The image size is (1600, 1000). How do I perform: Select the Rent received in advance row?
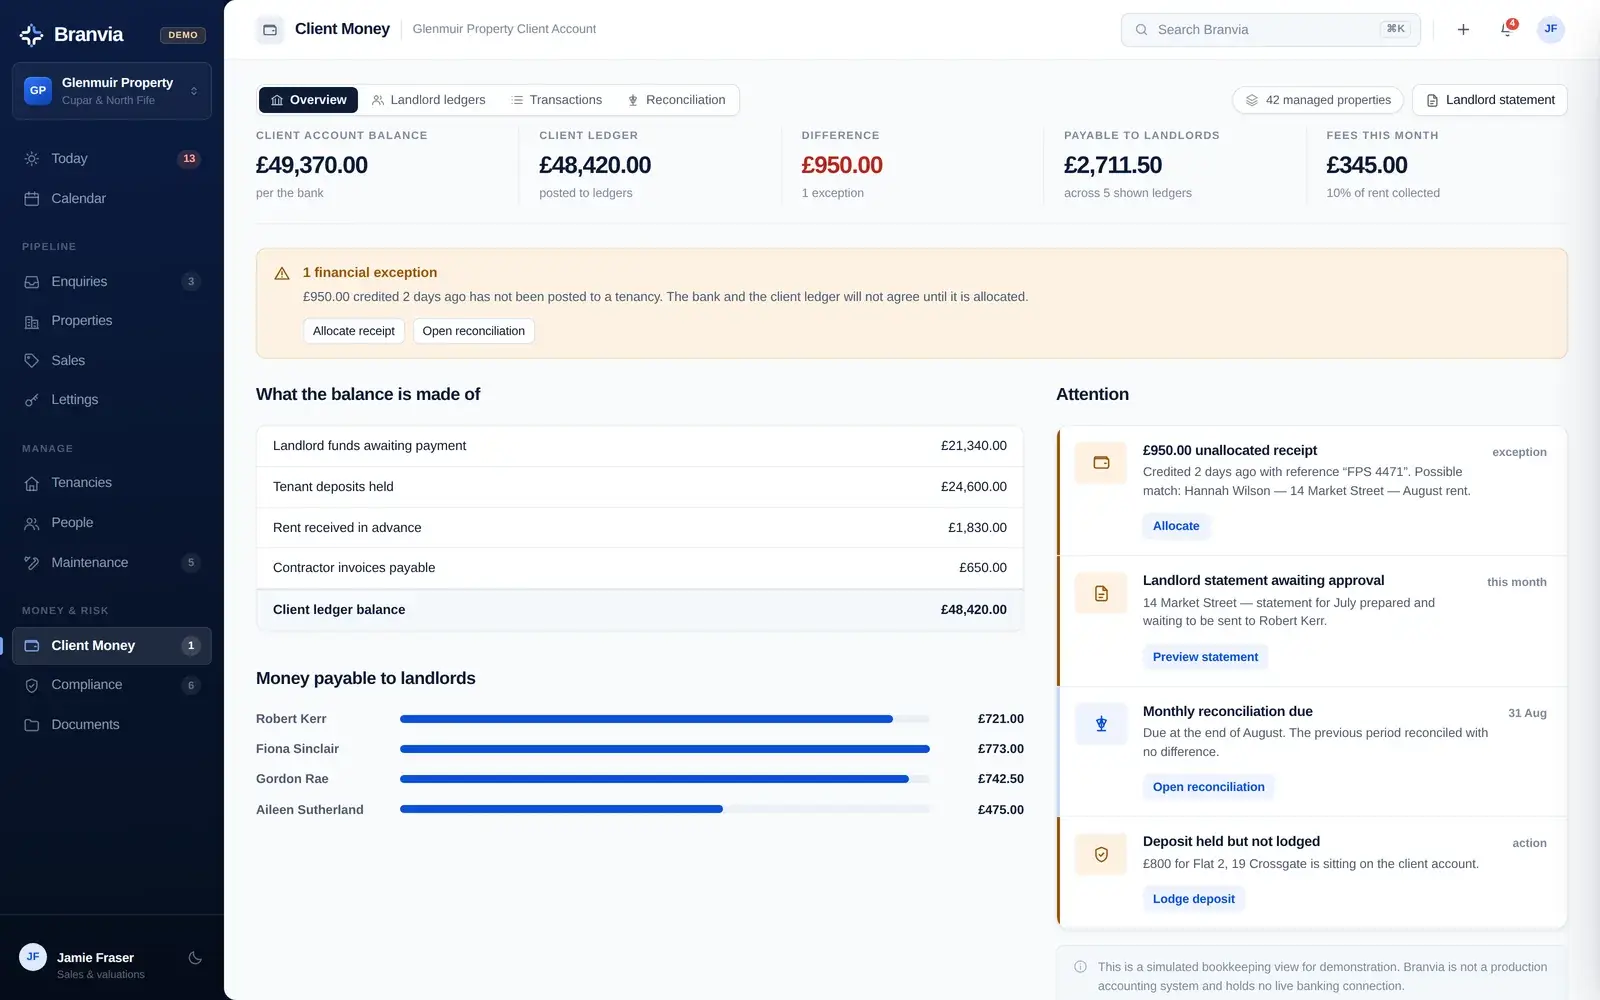[640, 528]
